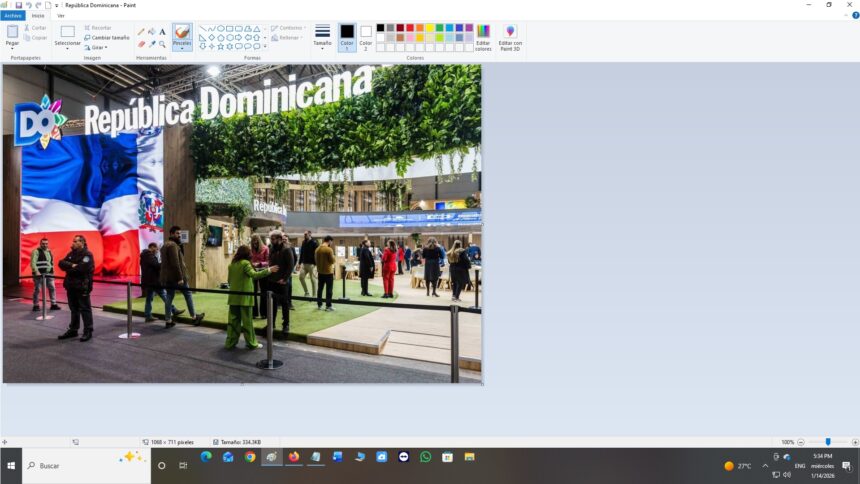Click the Paint help question mark icon
The image size is (860, 484).
coord(855,15)
